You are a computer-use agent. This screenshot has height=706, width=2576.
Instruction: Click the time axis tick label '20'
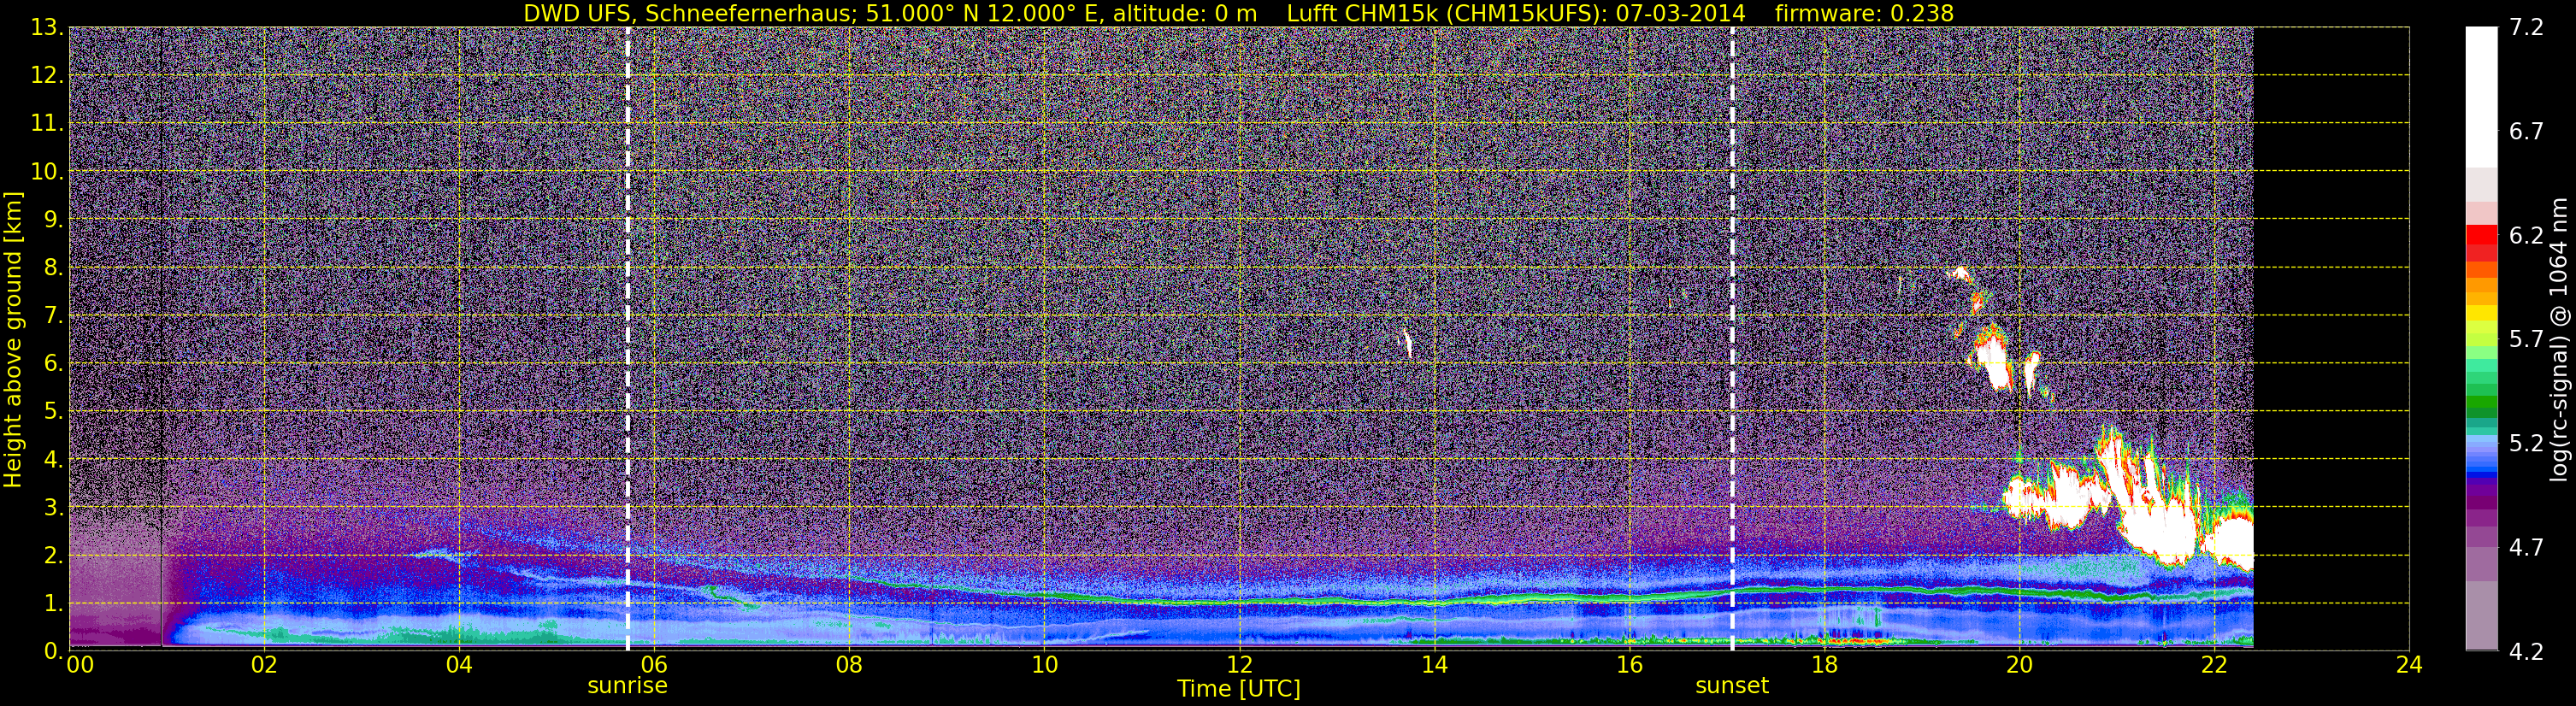tap(2019, 664)
